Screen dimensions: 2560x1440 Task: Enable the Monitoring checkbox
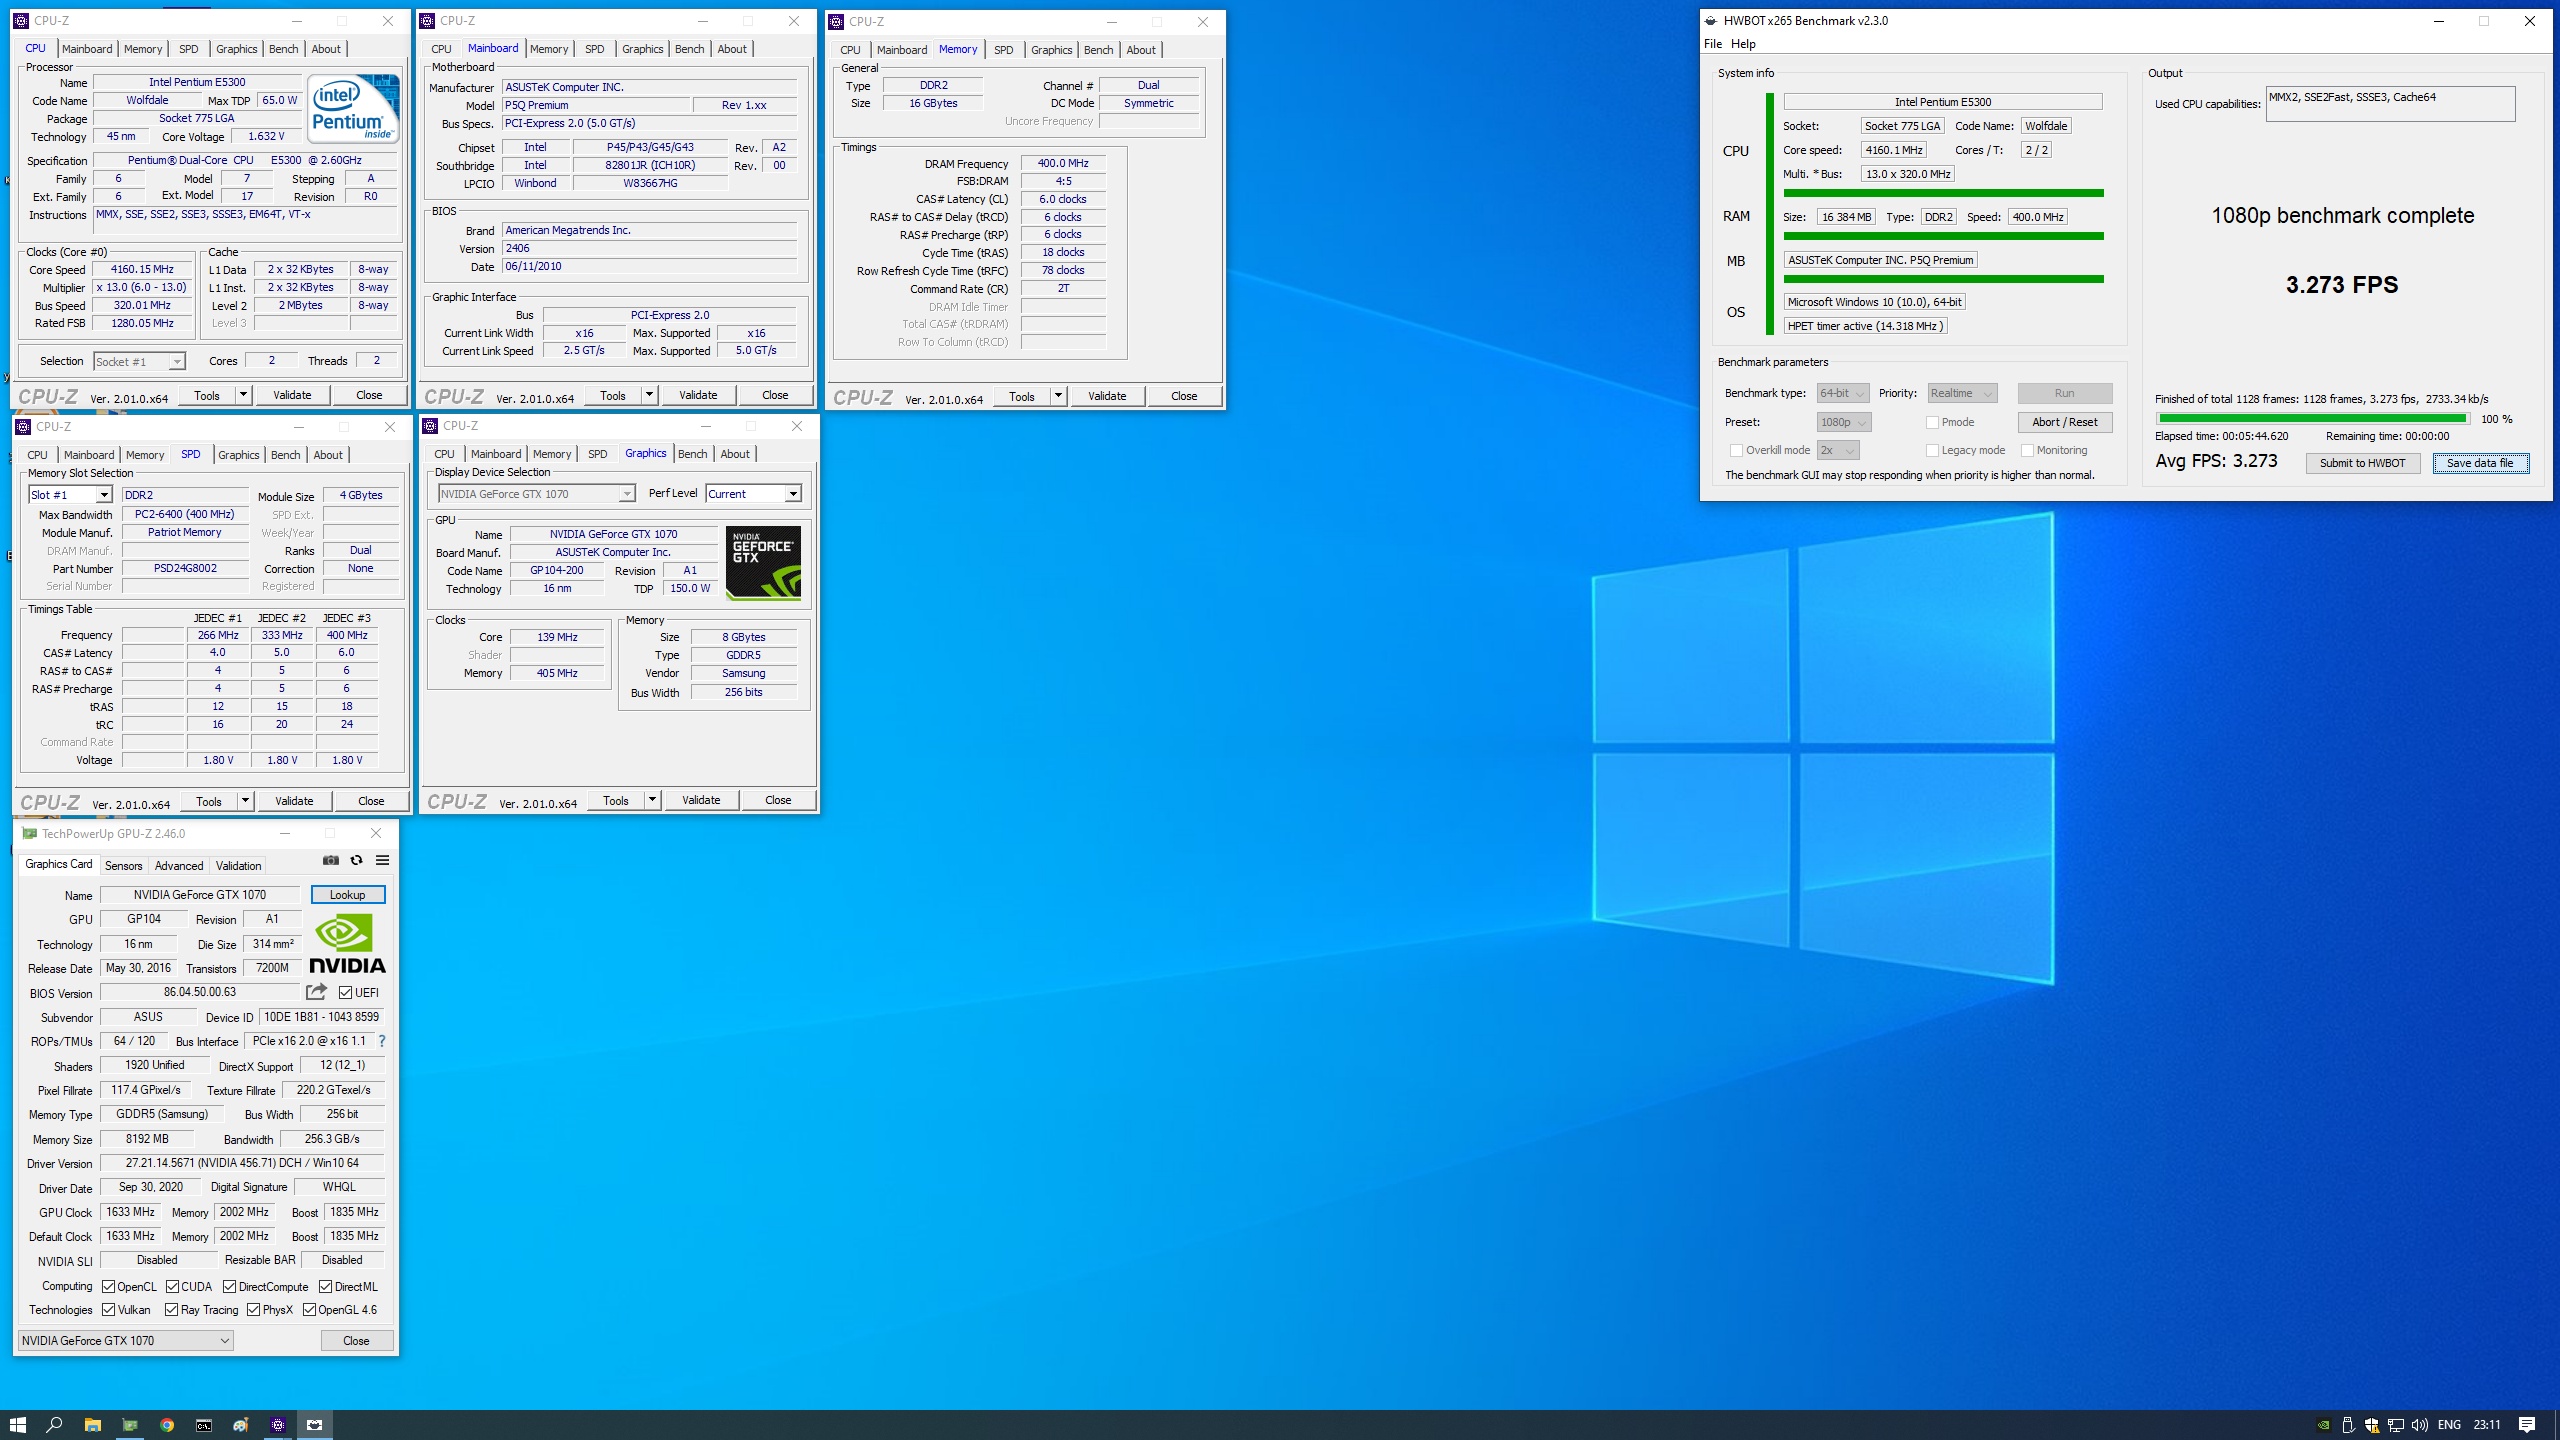[x=2027, y=450]
